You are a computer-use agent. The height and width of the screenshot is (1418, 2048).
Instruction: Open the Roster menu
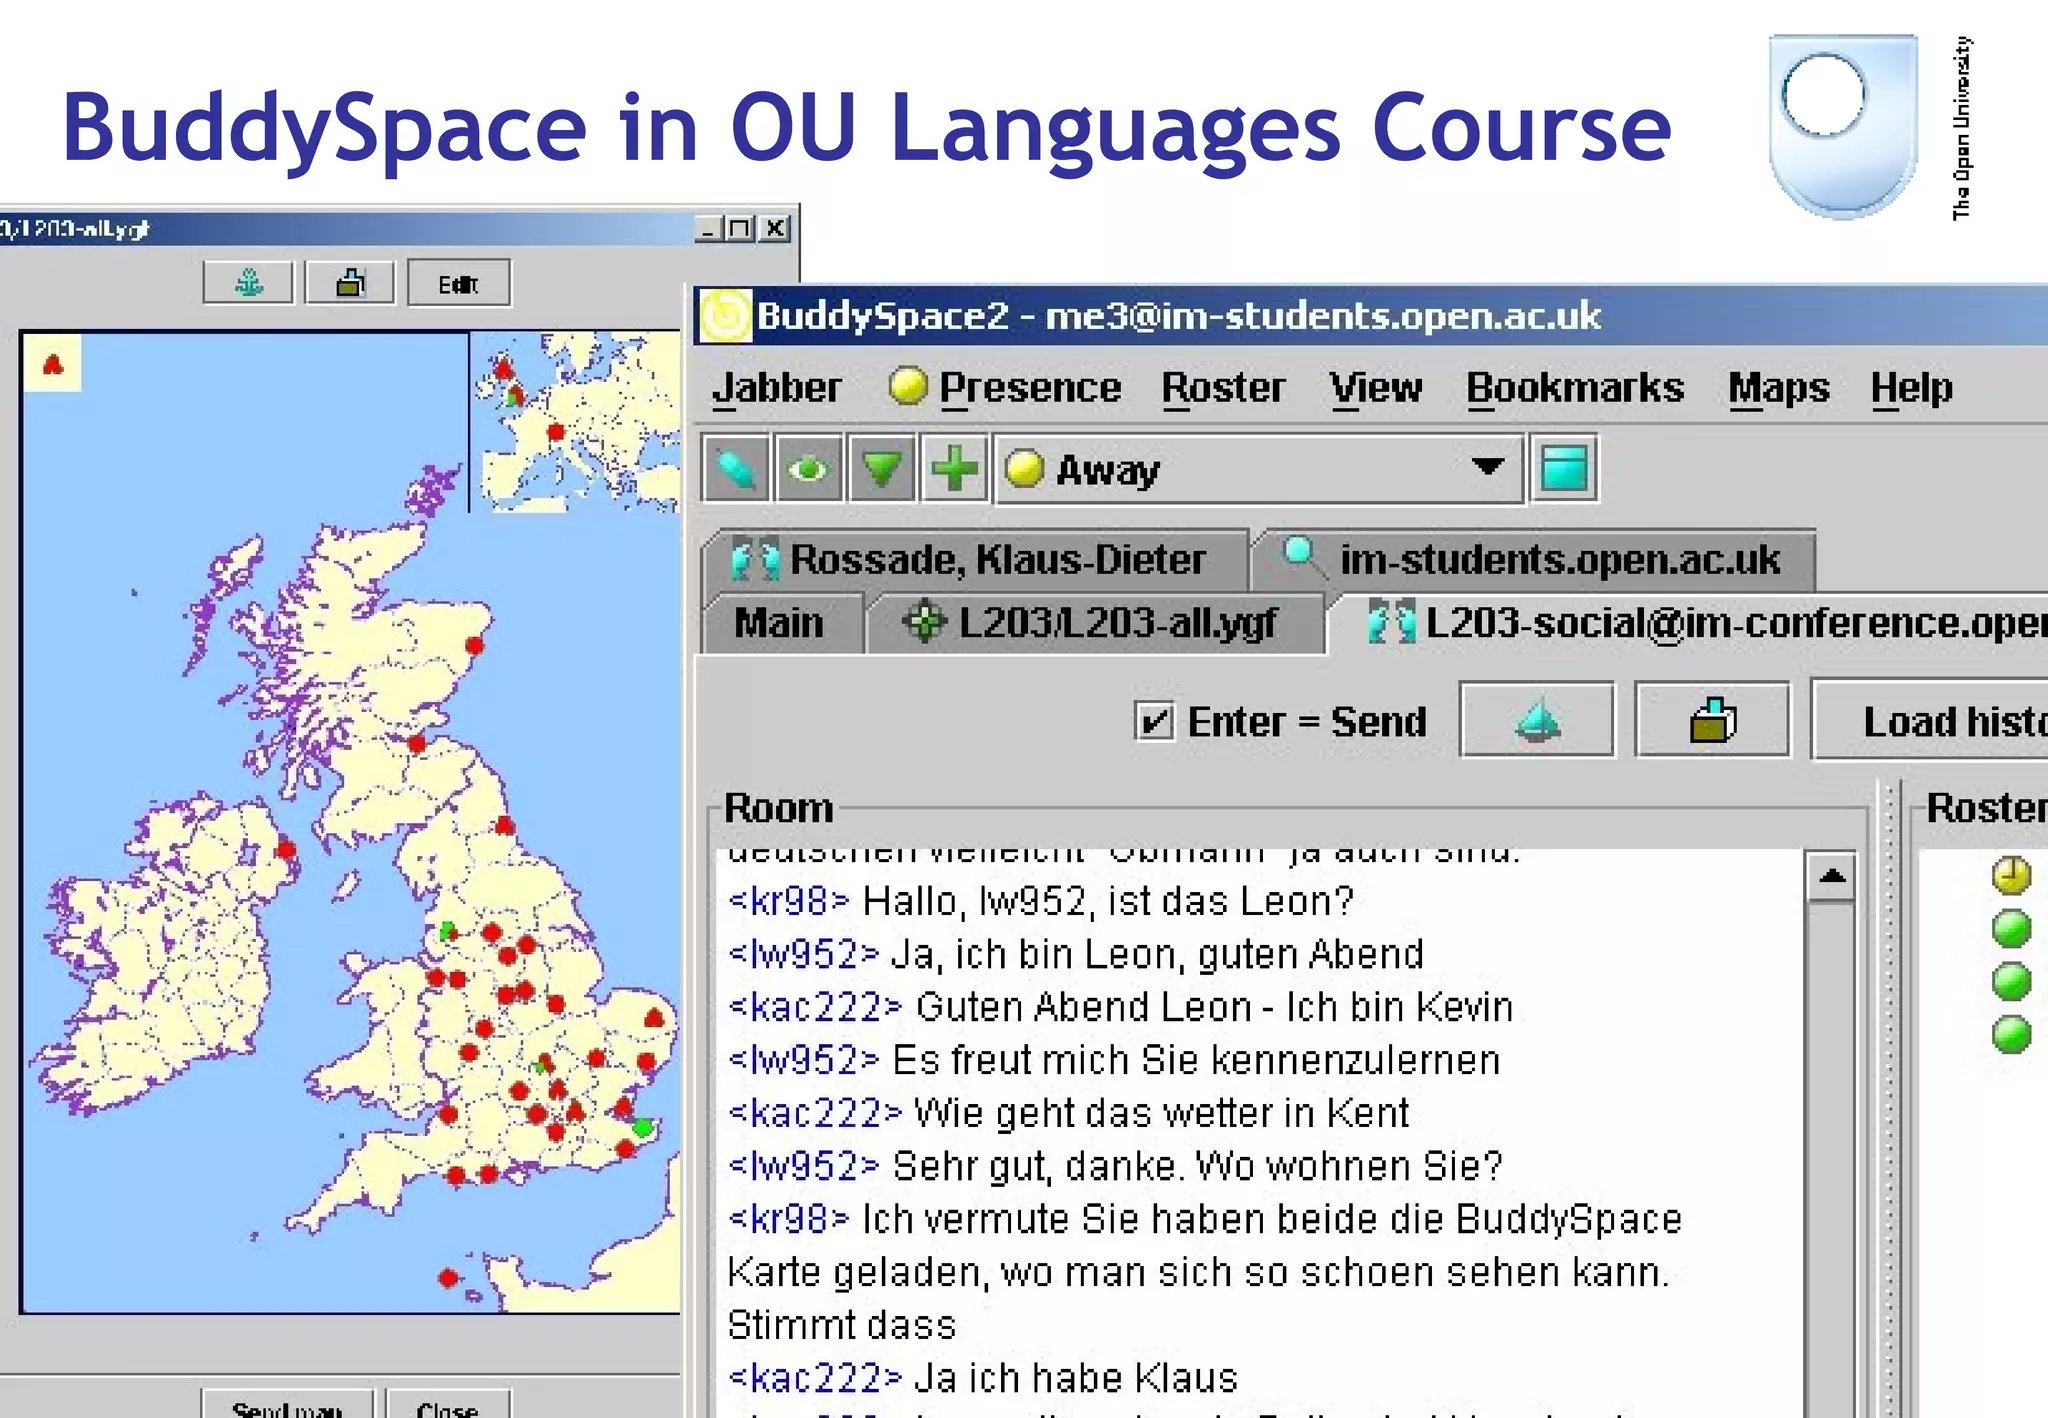pos(1223,387)
